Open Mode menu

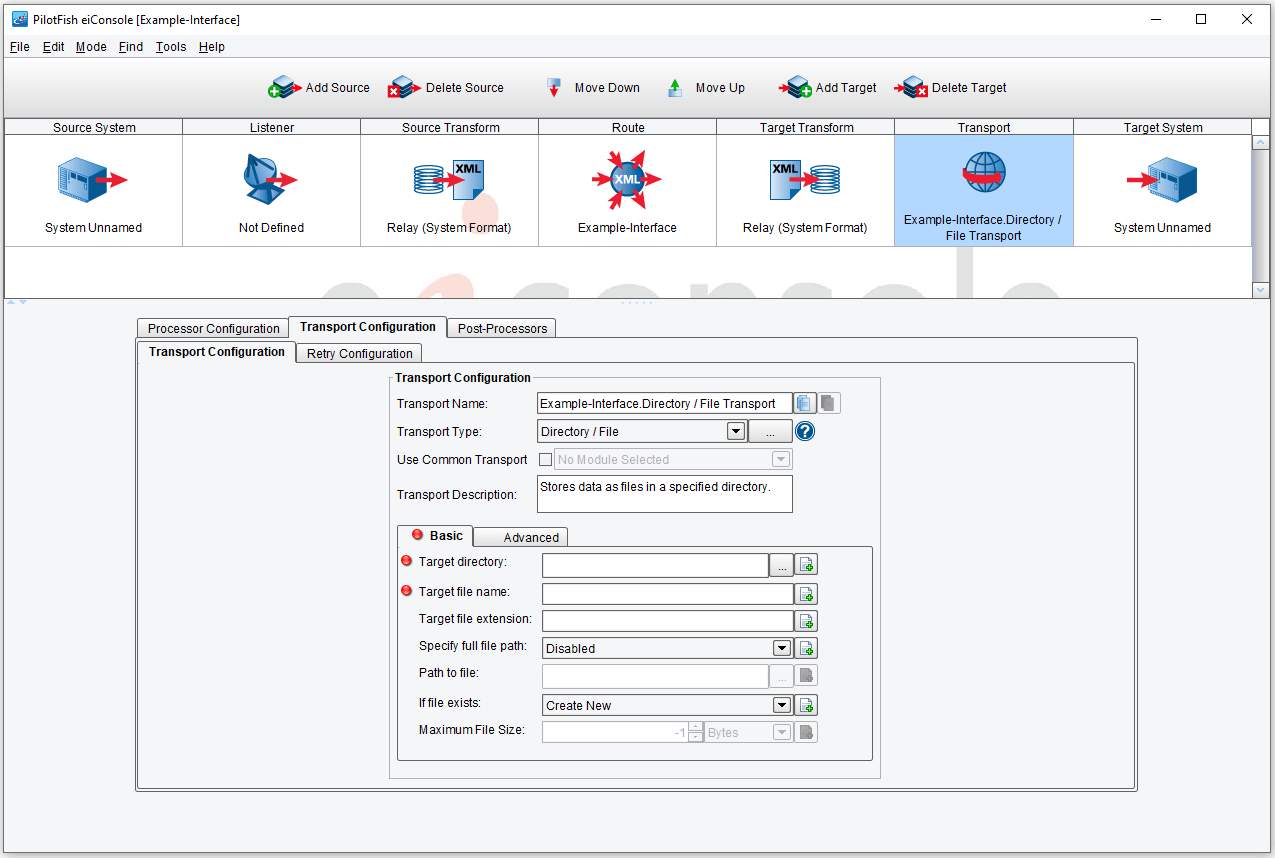91,47
